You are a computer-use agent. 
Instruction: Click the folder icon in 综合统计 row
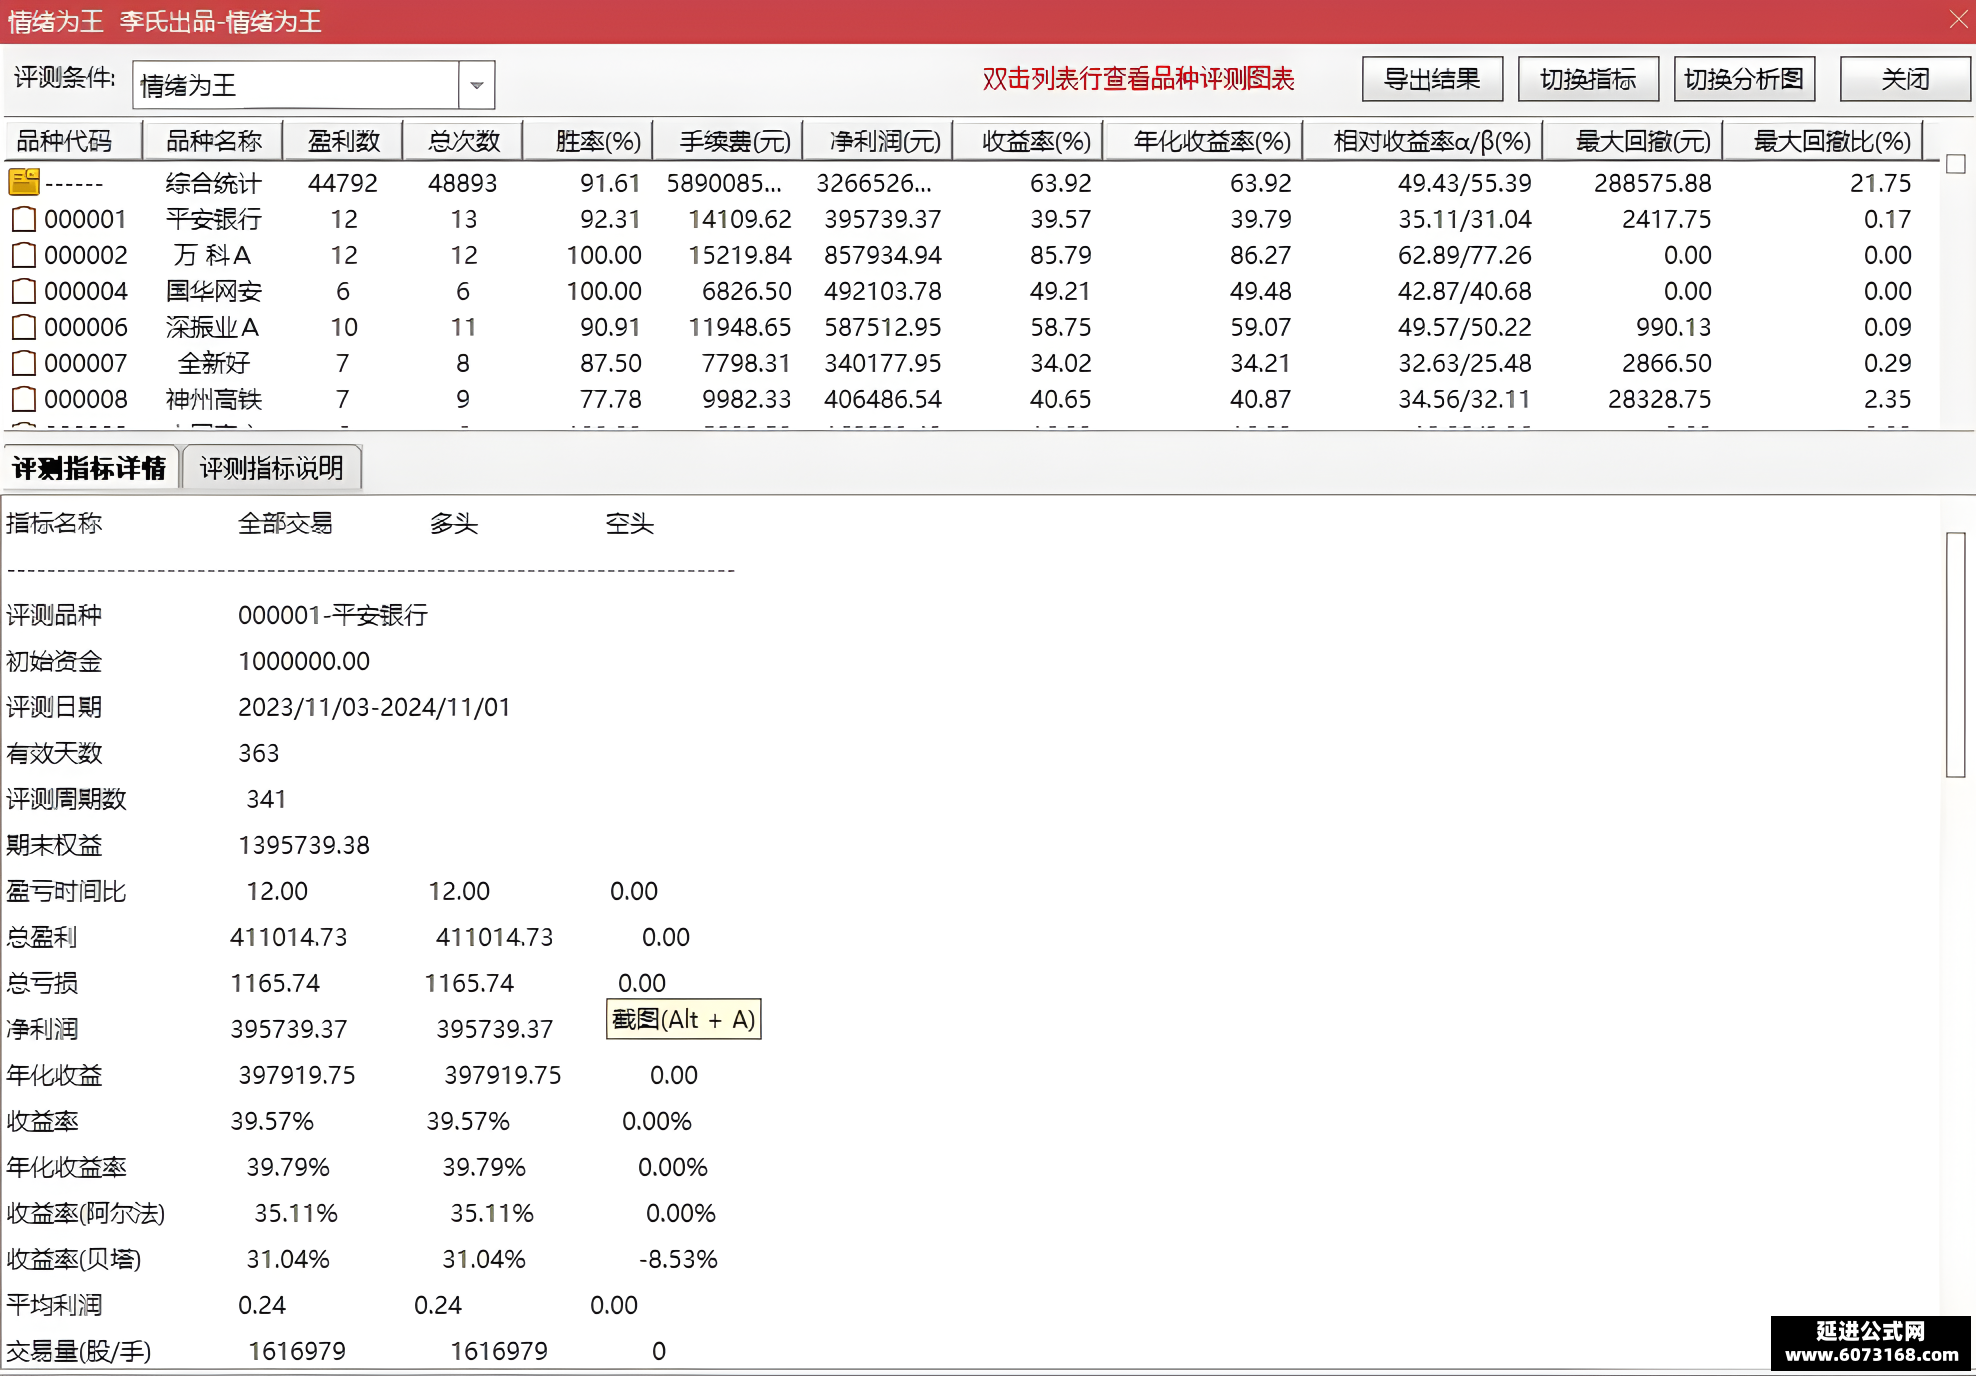(x=24, y=182)
